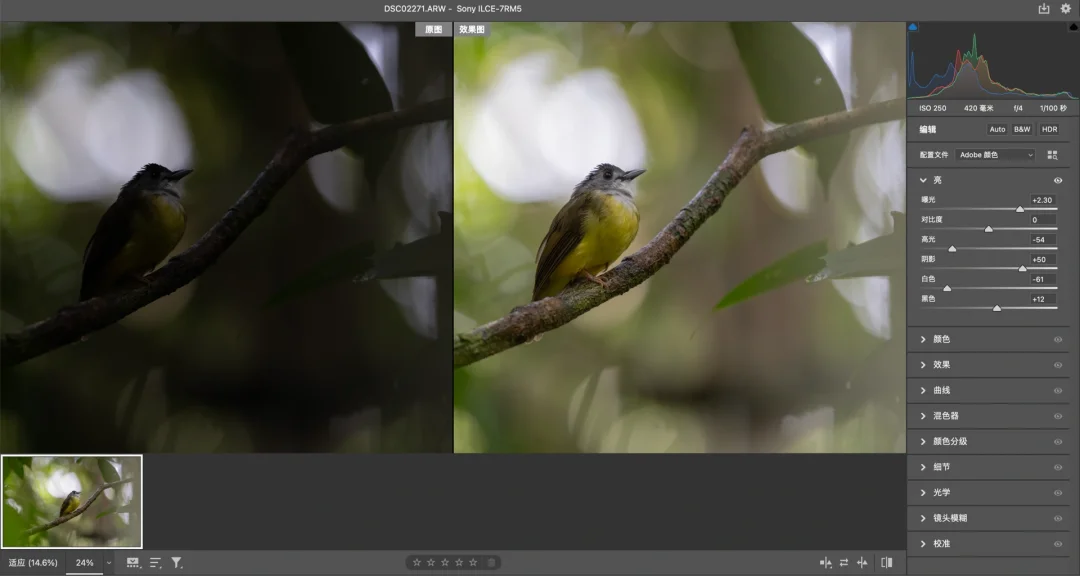The width and height of the screenshot is (1080, 576).
Task: Expand the 颜色 panel section
Action: click(941, 339)
